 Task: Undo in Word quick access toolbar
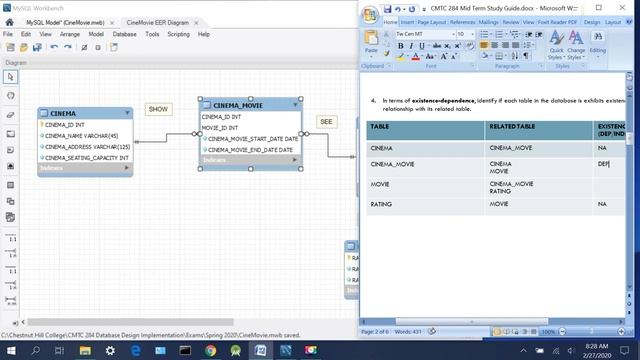click(398, 9)
